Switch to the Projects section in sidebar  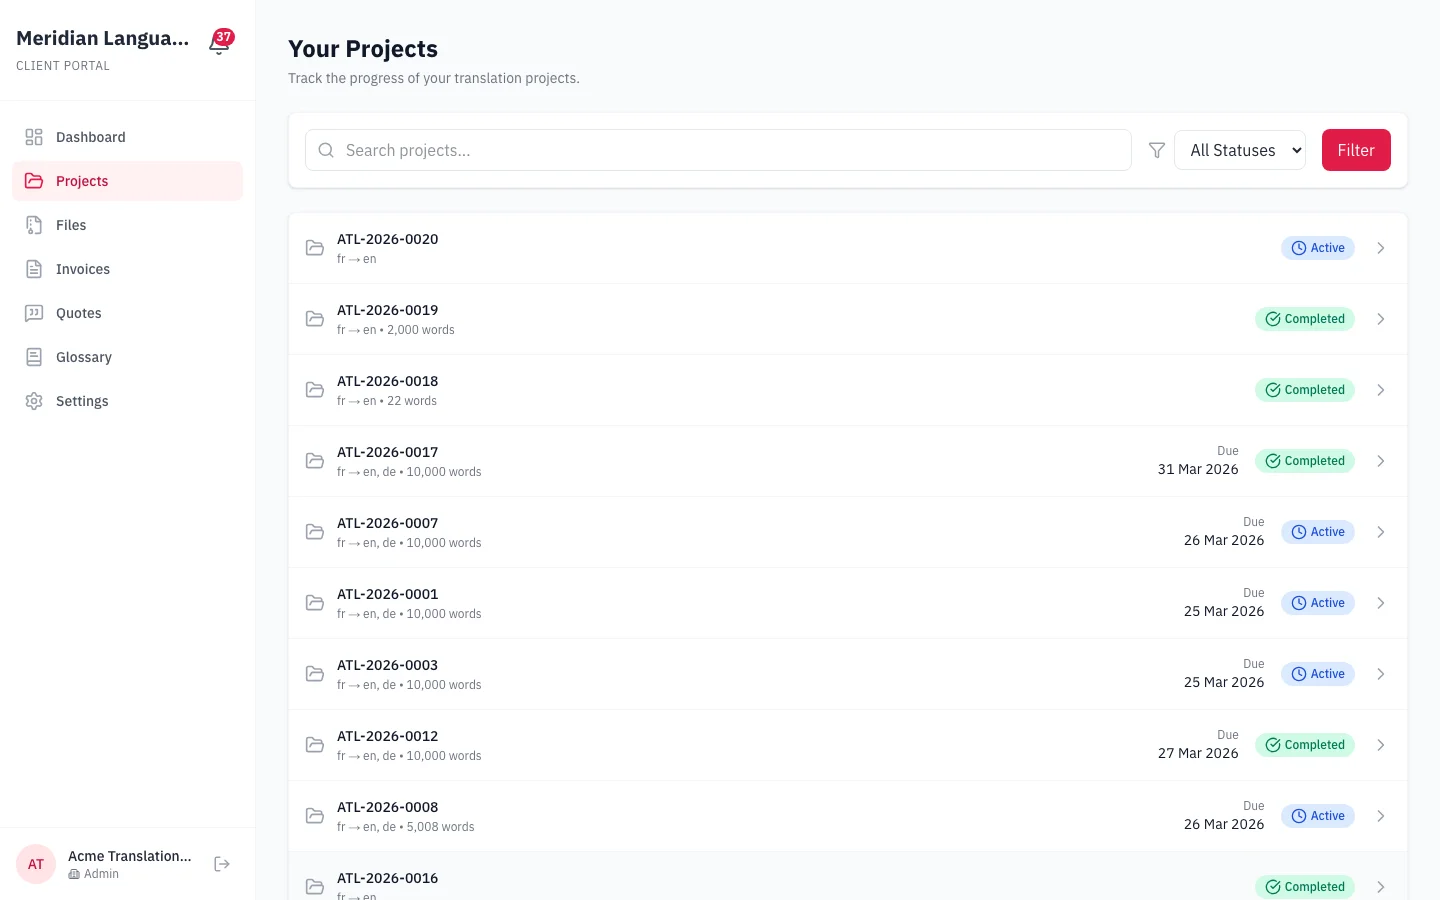tap(82, 181)
